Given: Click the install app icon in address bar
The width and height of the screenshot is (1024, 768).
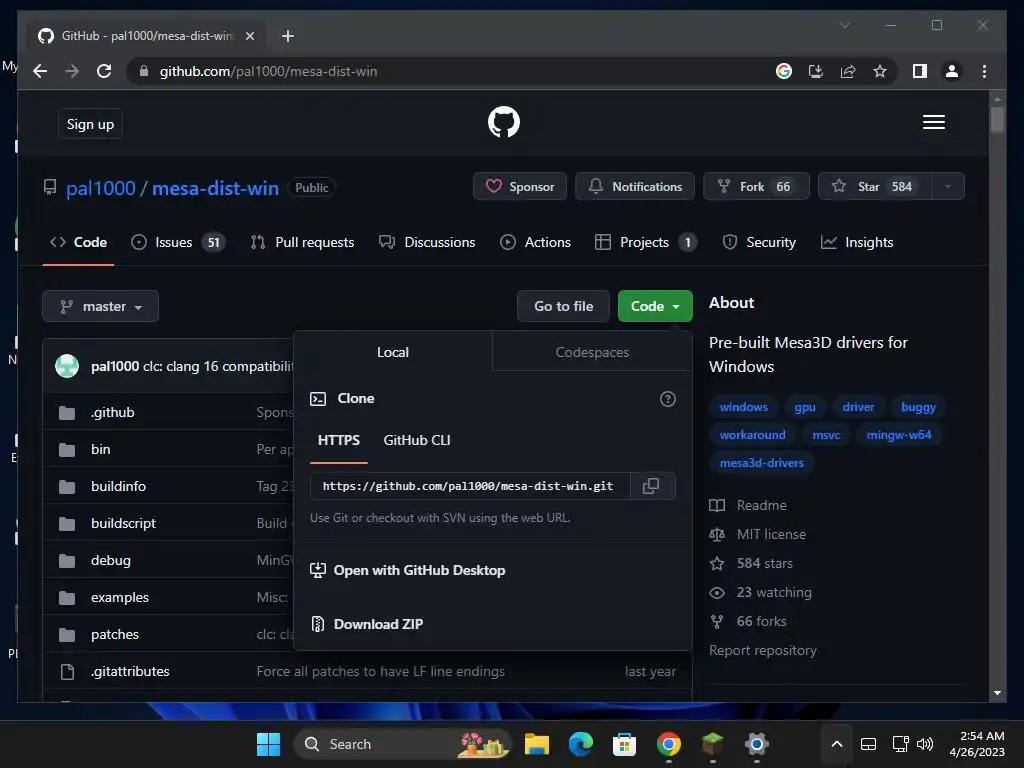Looking at the screenshot, I should tap(816, 71).
